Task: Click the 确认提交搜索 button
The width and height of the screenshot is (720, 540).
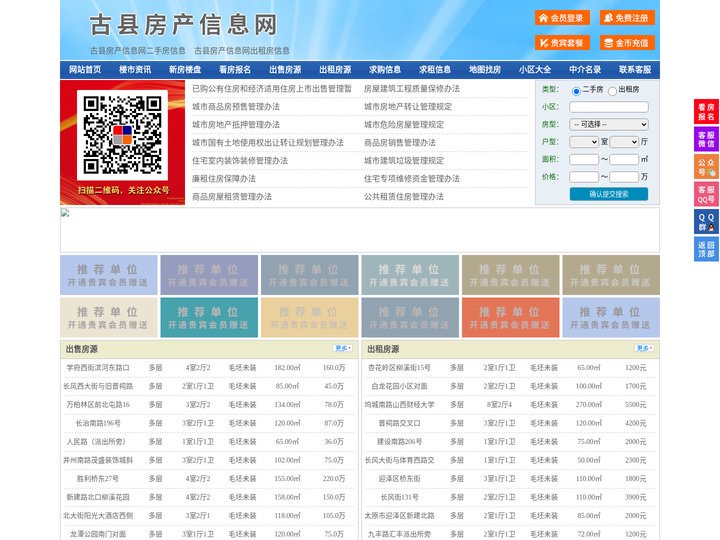Action: (x=609, y=194)
